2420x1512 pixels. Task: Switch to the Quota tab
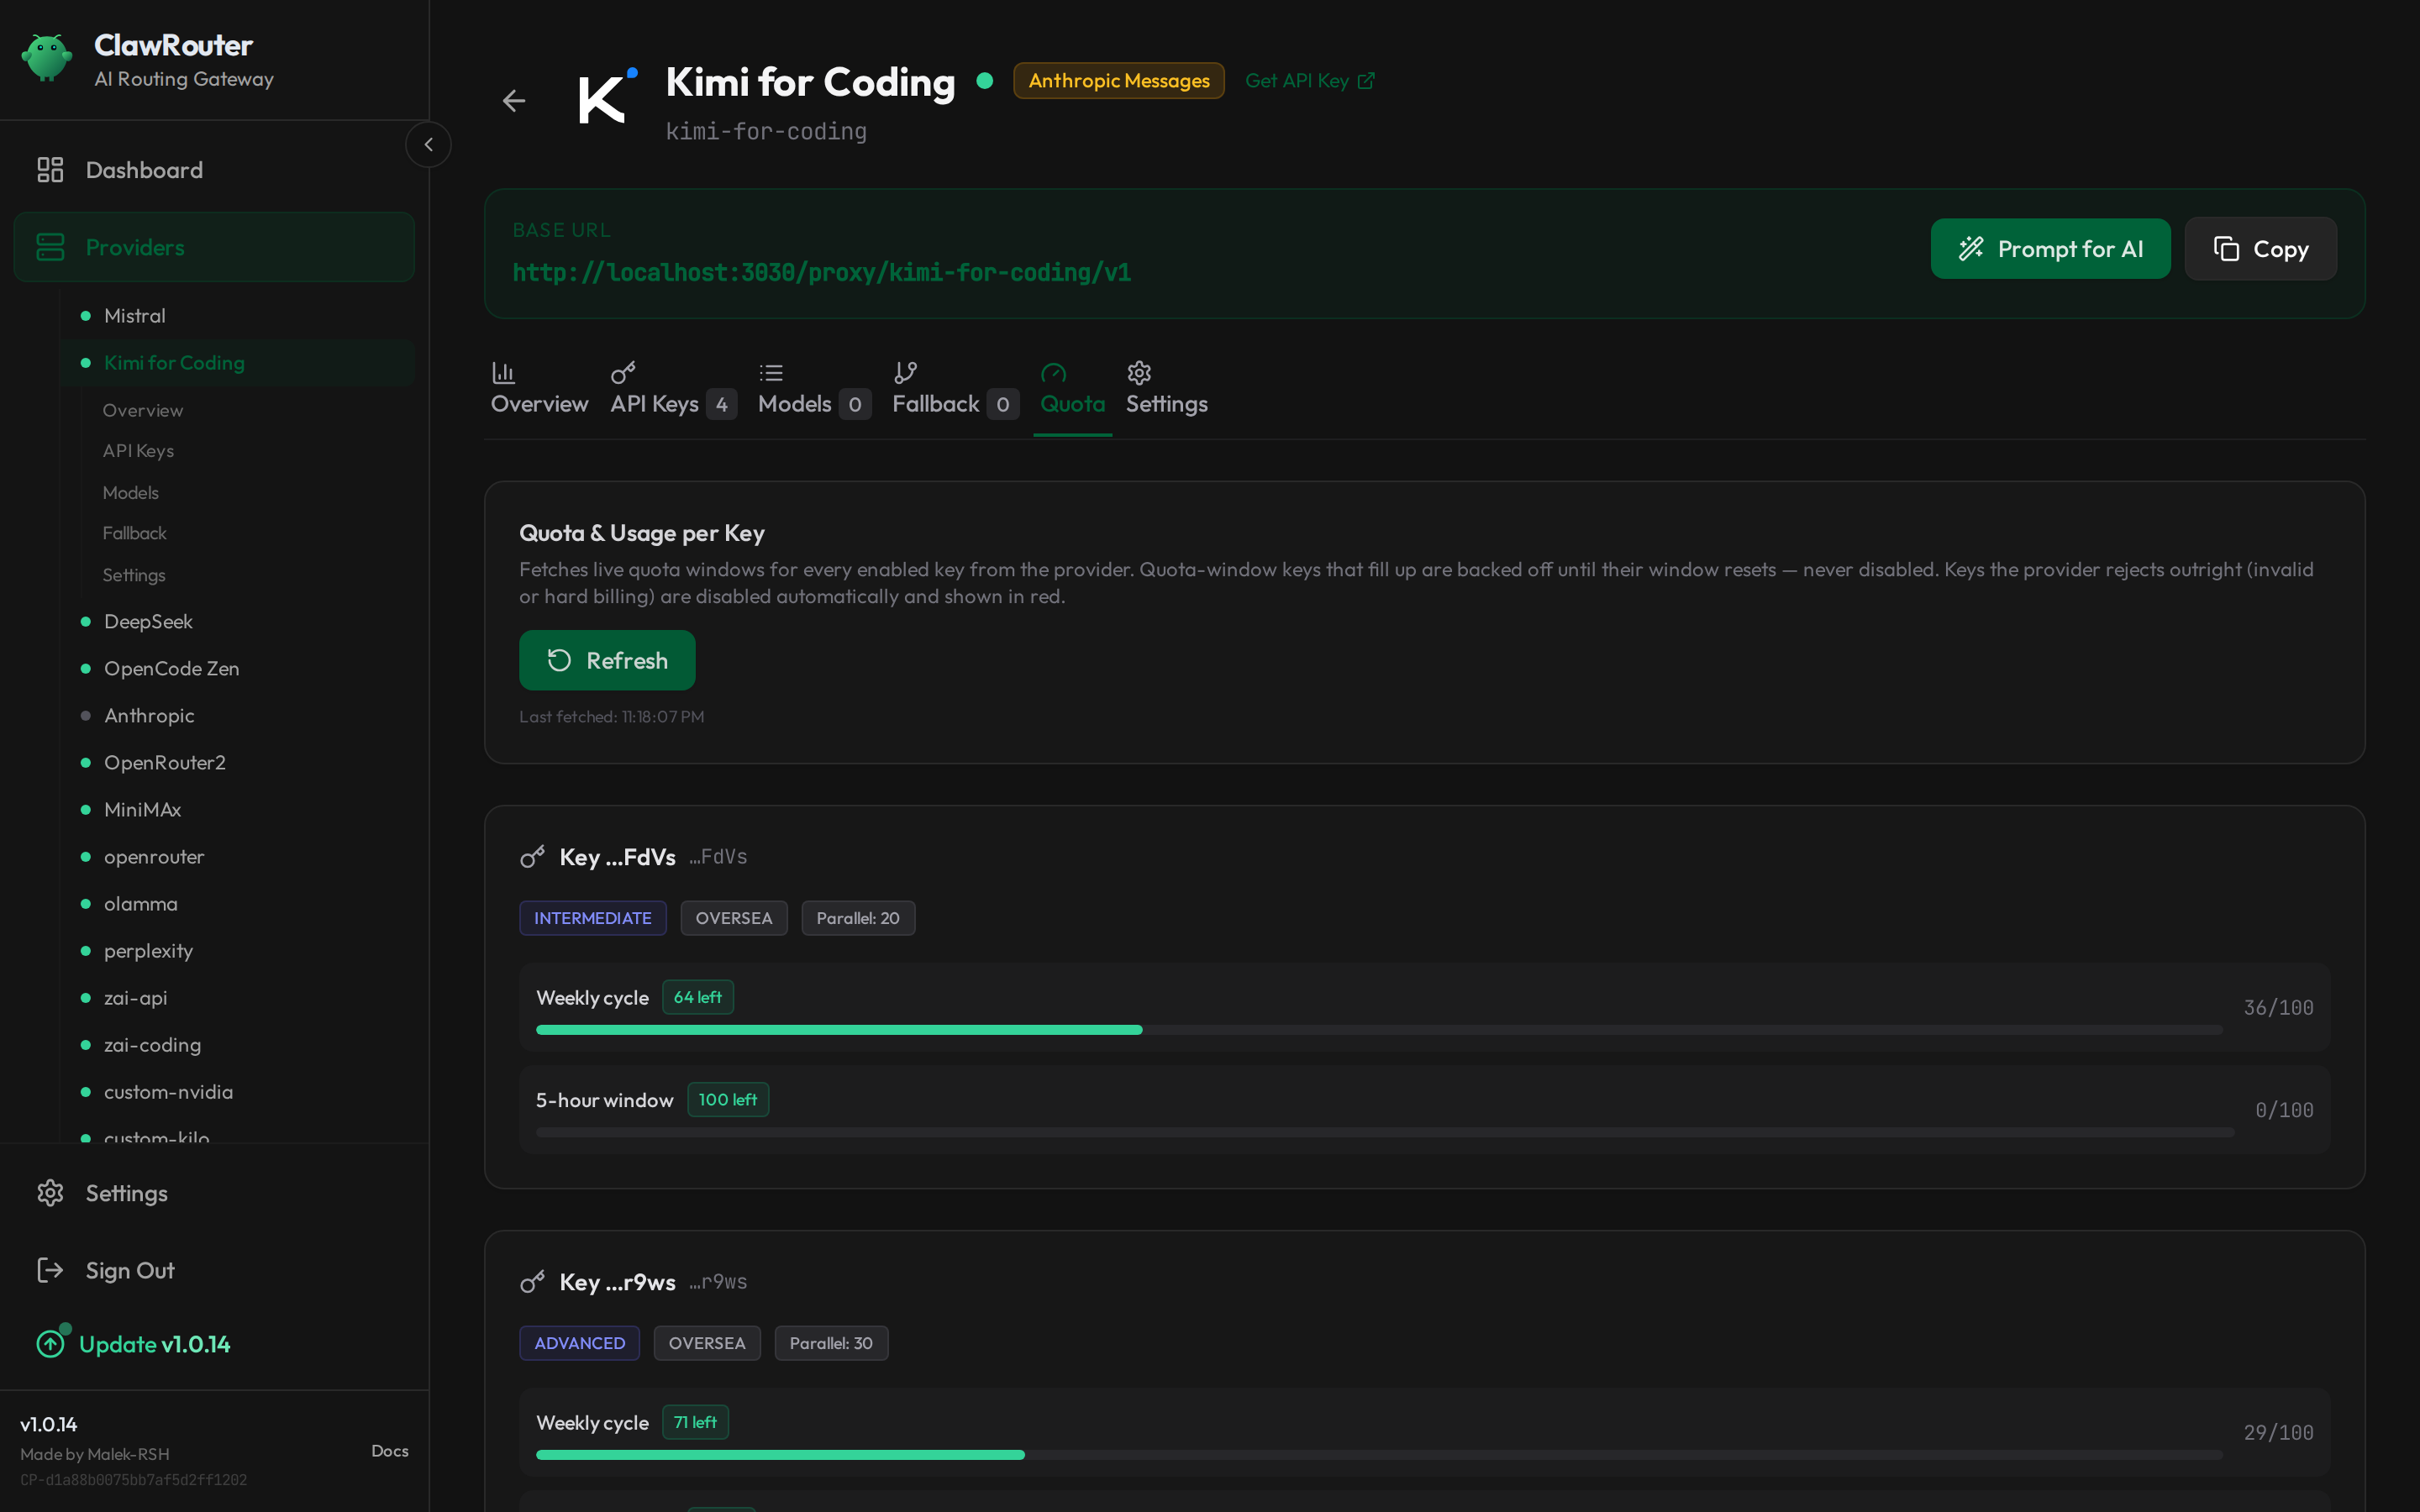coord(1072,389)
